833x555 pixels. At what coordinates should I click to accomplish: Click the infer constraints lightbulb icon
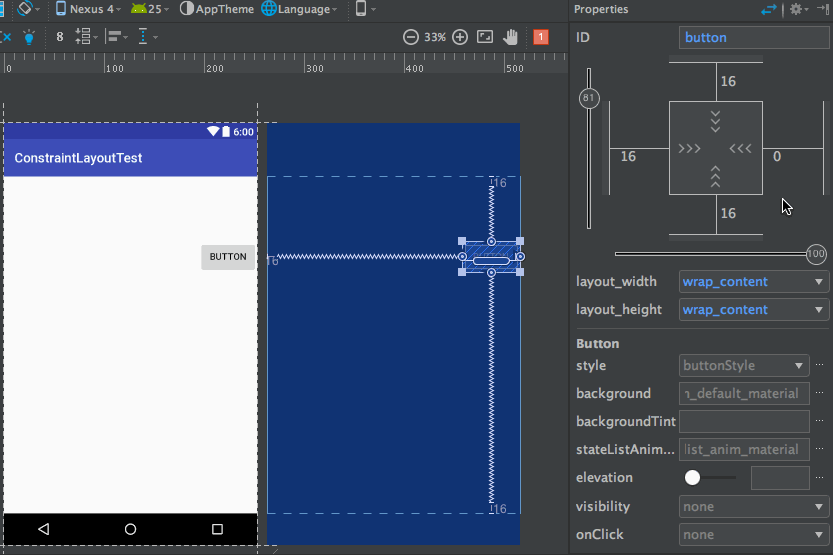point(29,37)
